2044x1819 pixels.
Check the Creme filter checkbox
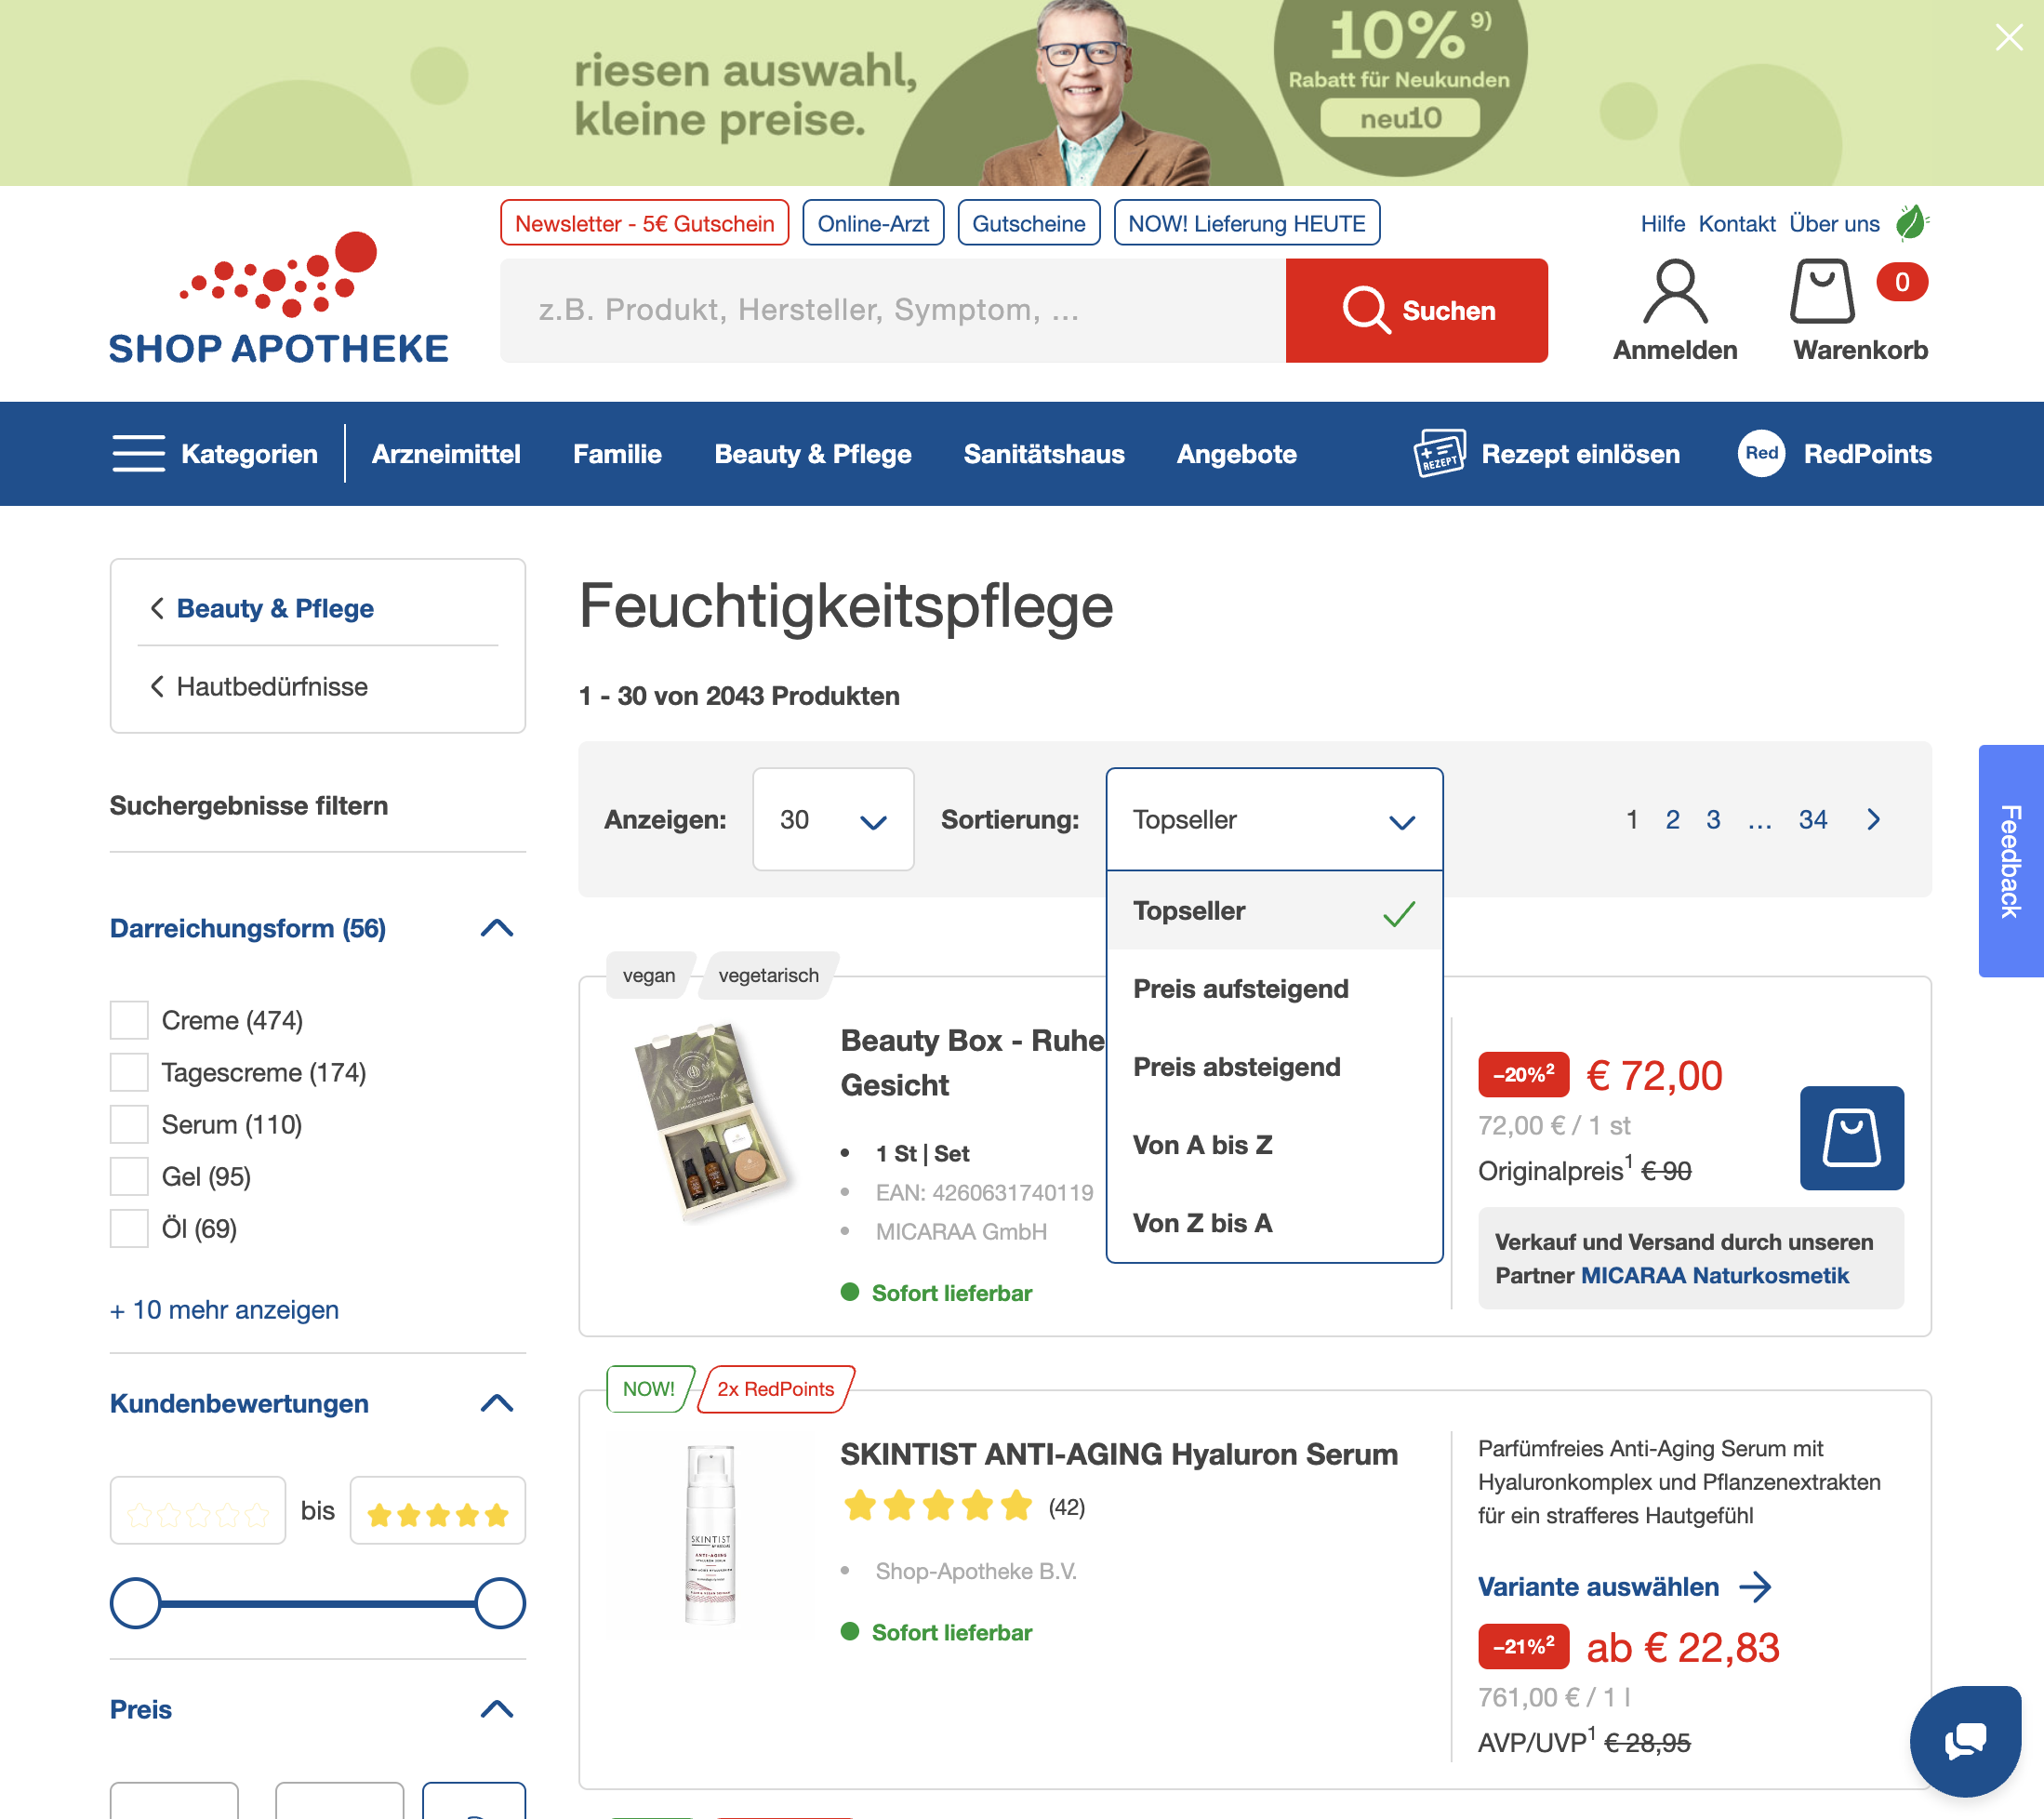(129, 1019)
